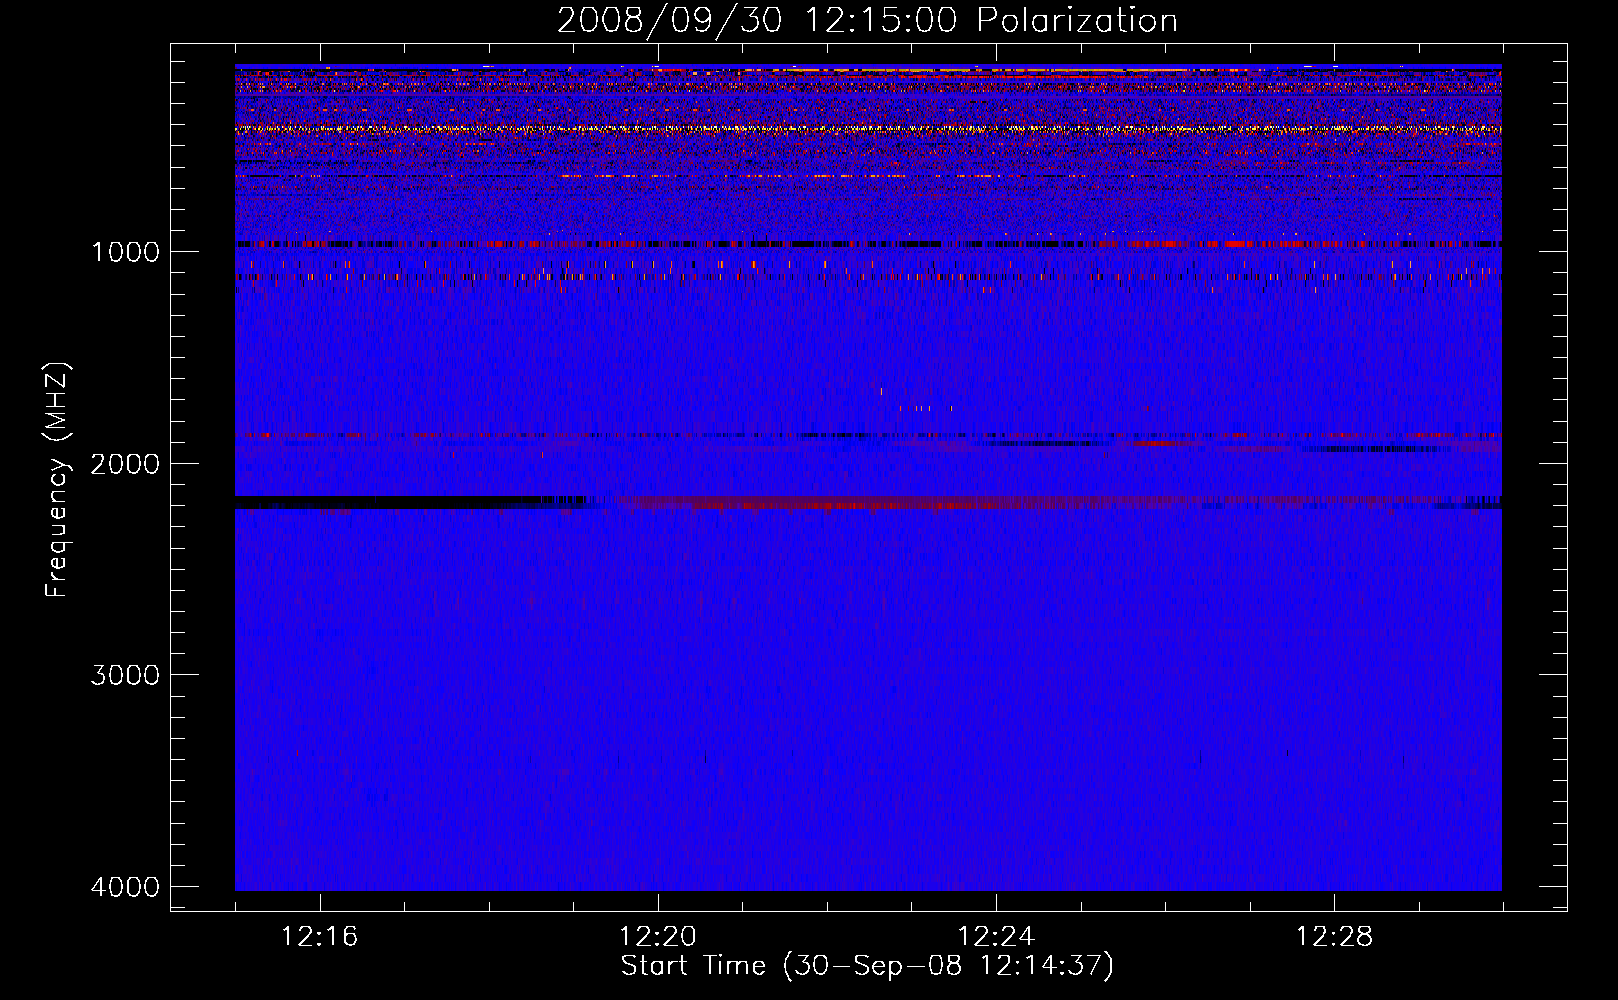The height and width of the screenshot is (1000, 1618).
Task: Click the 12:20 time axis label
Action: (x=658, y=937)
